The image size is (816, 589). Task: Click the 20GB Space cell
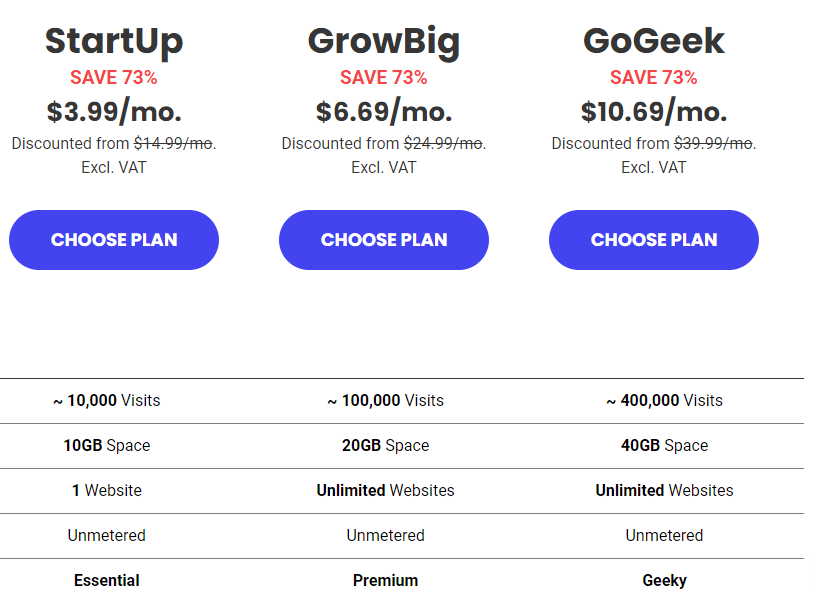pyautogui.click(x=386, y=445)
